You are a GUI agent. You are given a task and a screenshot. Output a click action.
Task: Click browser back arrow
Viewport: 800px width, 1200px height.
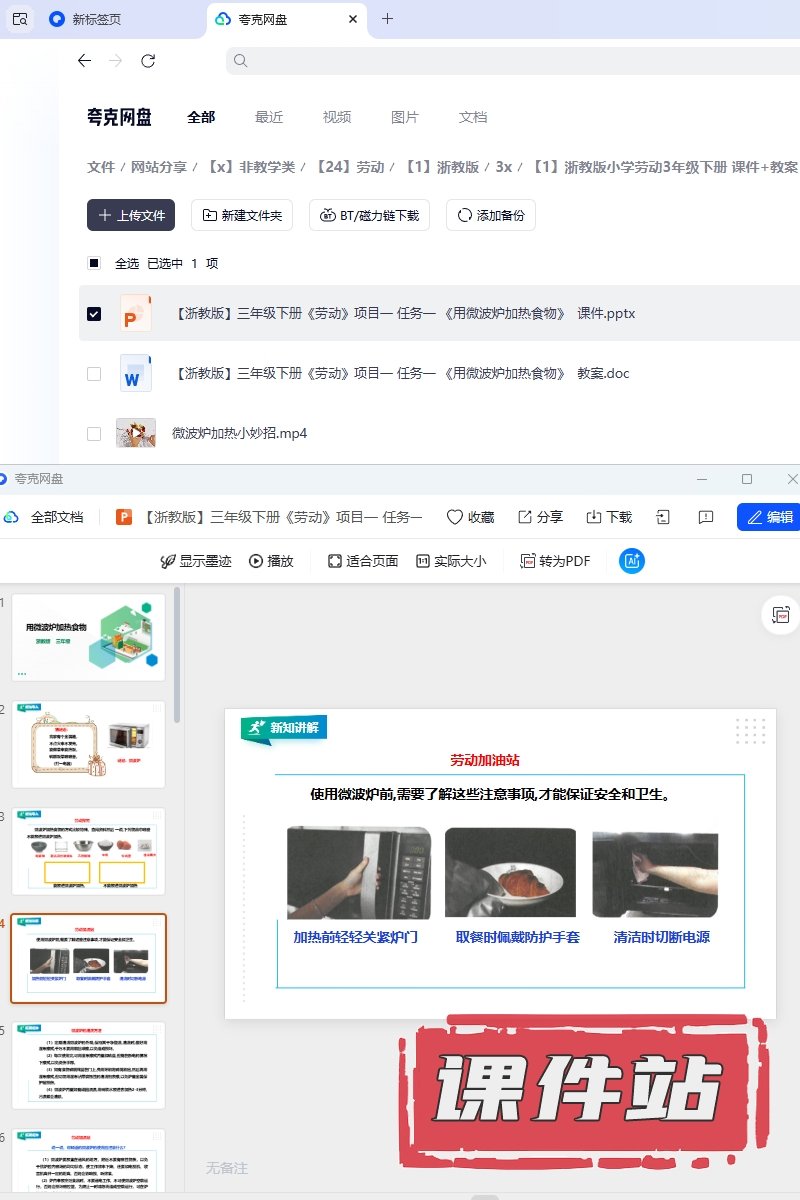coord(84,61)
